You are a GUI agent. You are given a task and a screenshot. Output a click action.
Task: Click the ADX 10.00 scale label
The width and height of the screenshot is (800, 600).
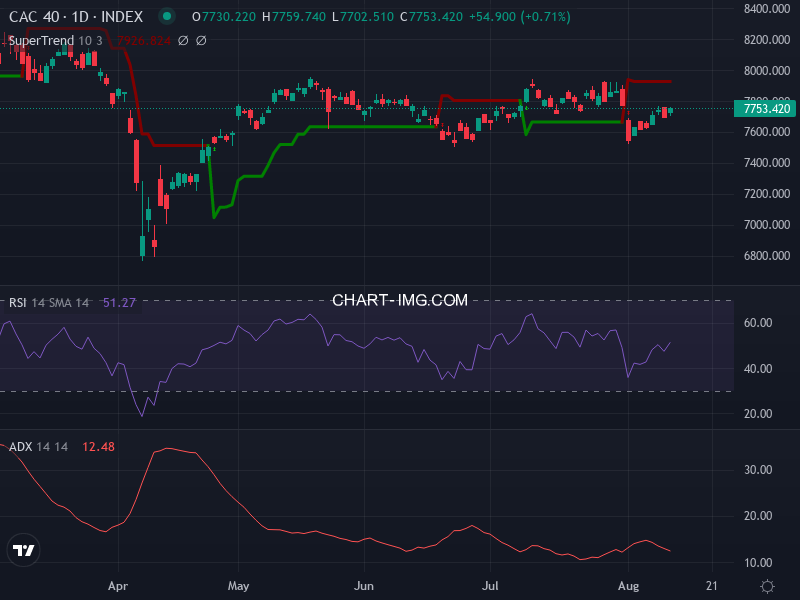[758, 563]
